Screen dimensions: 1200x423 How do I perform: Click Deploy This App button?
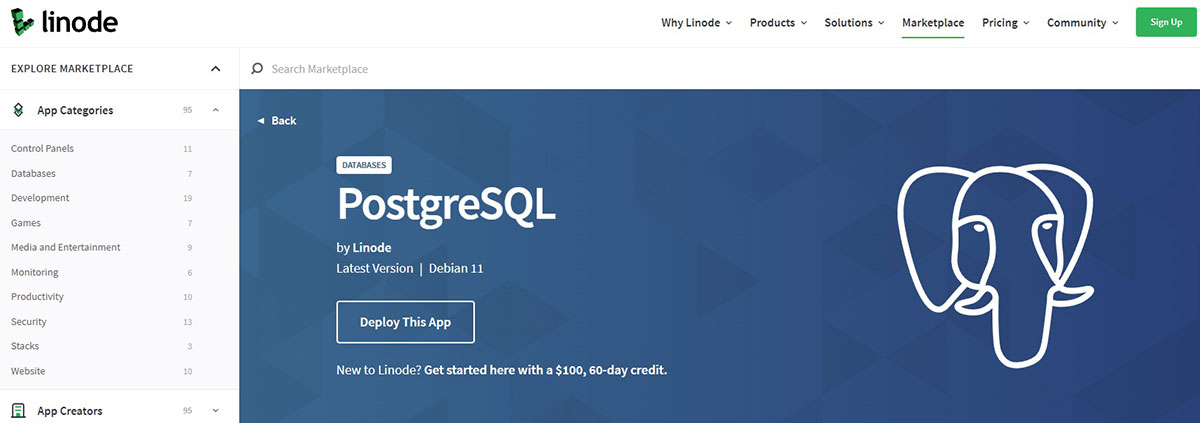[405, 322]
